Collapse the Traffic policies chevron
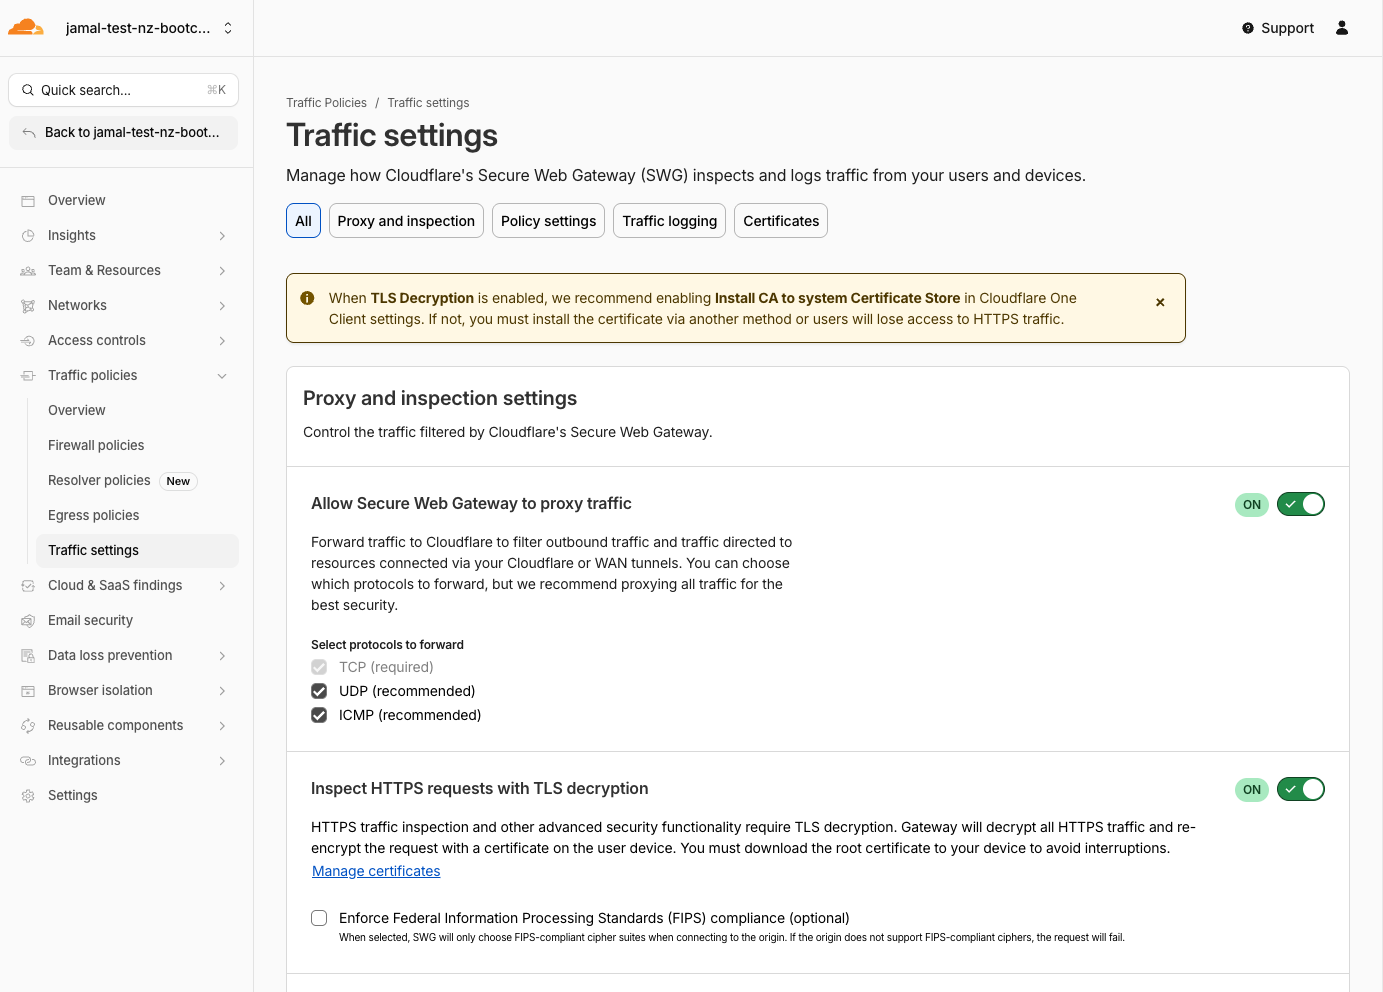The width and height of the screenshot is (1383, 992). (222, 376)
